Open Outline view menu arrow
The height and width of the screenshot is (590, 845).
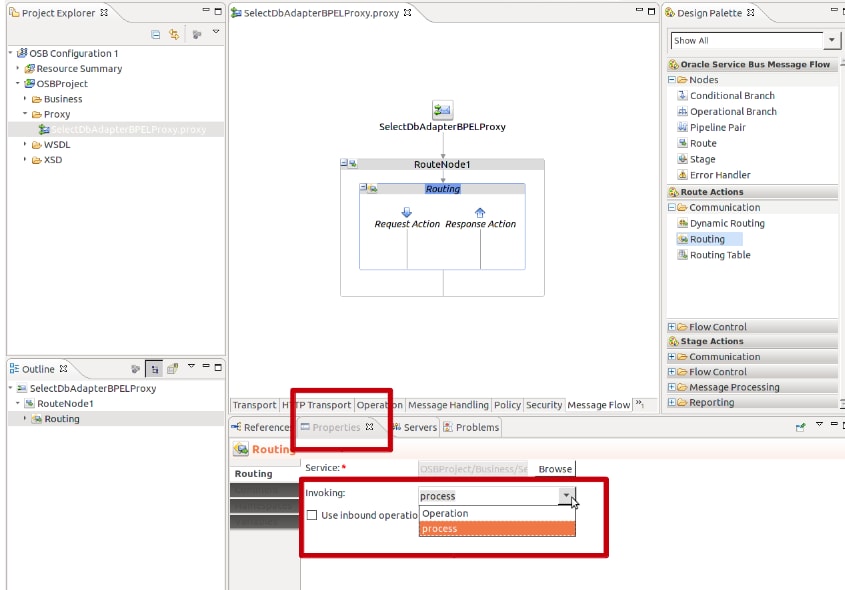click(x=191, y=366)
